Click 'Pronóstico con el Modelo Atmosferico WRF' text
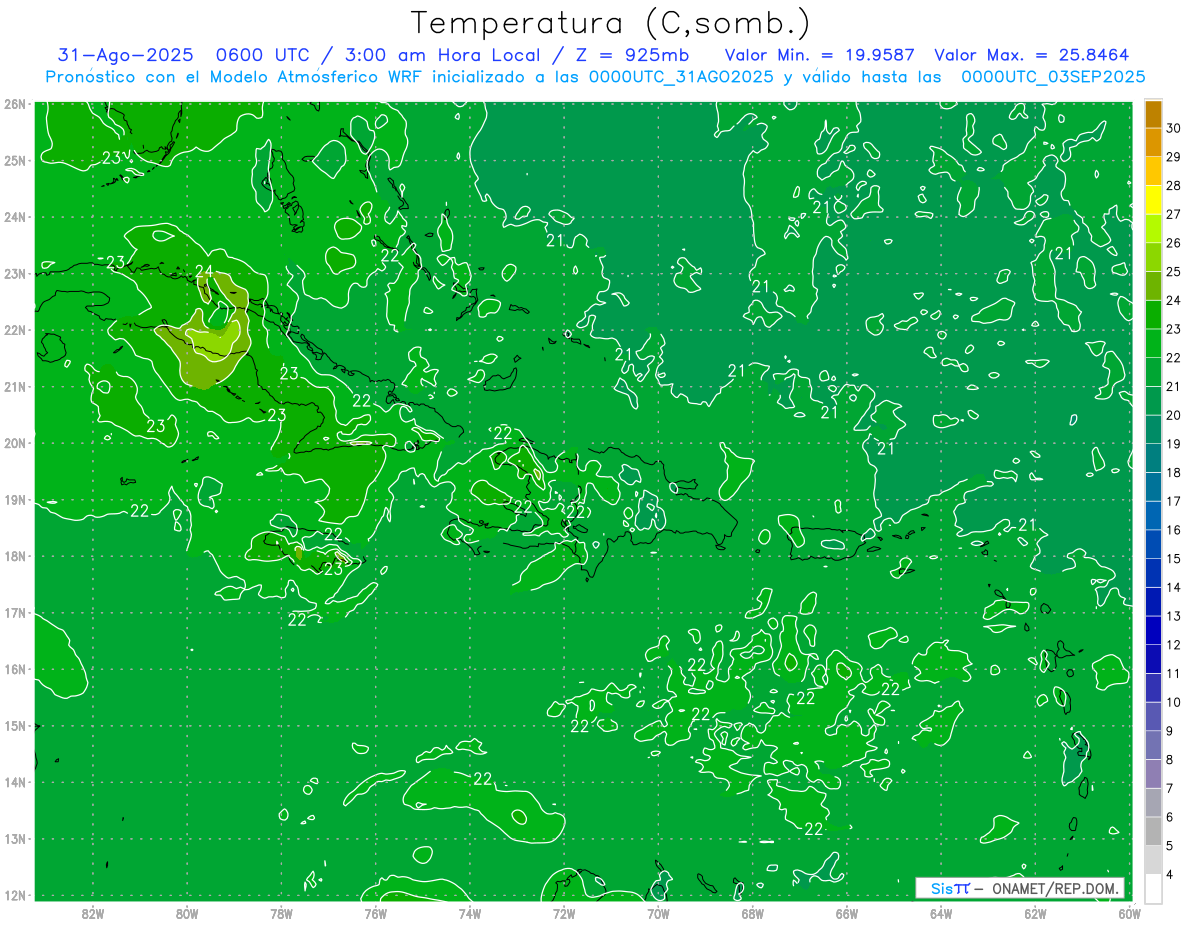The height and width of the screenshot is (927, 1200). [235, 77]
